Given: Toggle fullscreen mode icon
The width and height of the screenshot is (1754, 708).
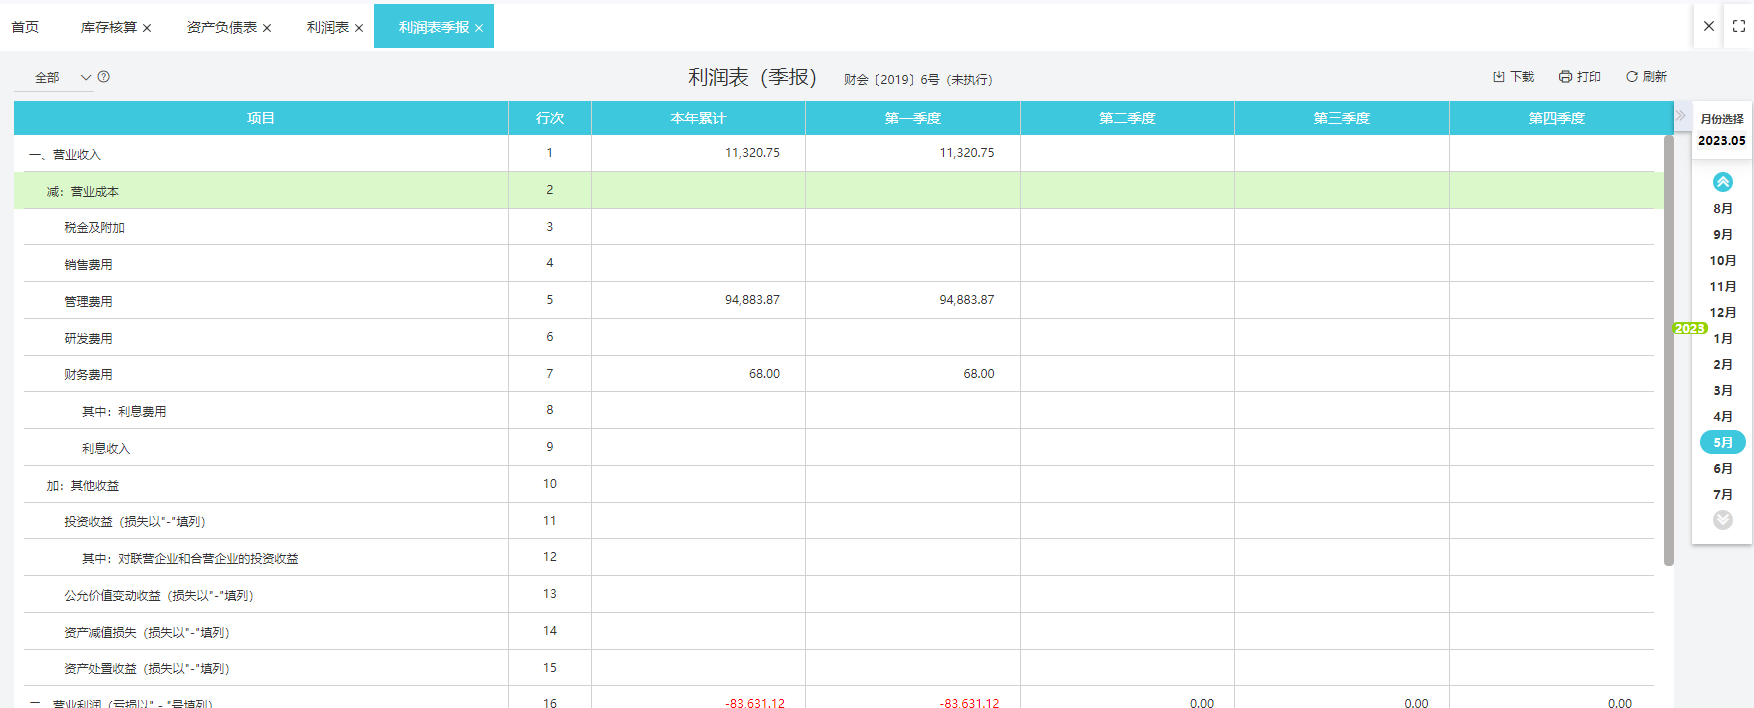Looking at the screenshot, I should [x=1739, y=26].
